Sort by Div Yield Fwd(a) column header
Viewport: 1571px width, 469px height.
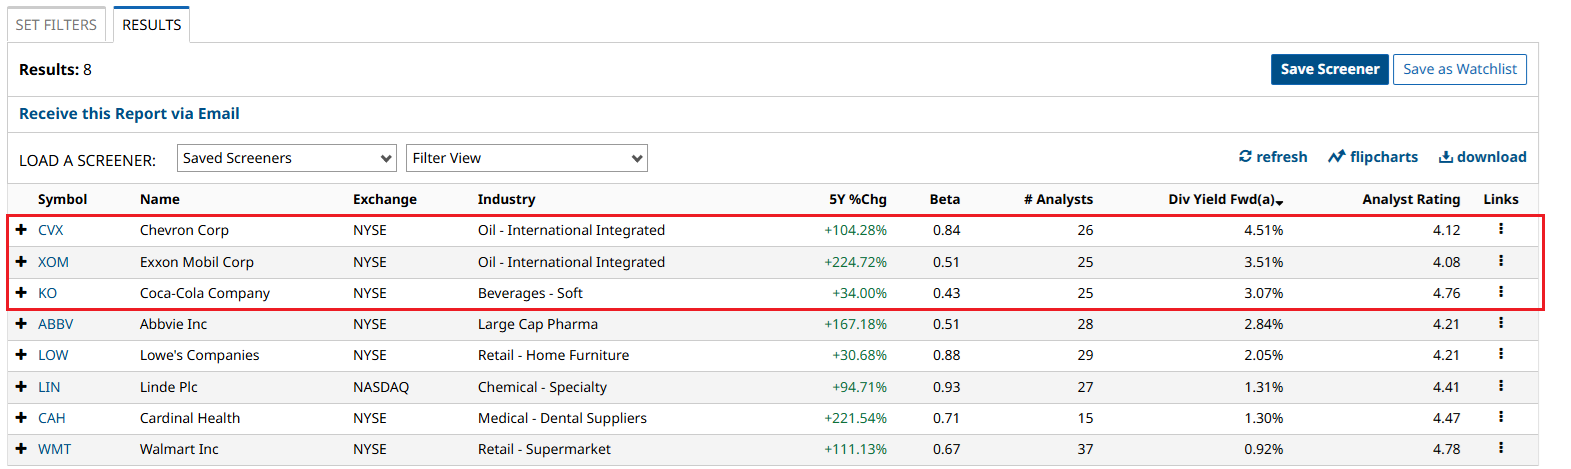click(1224, 199)
